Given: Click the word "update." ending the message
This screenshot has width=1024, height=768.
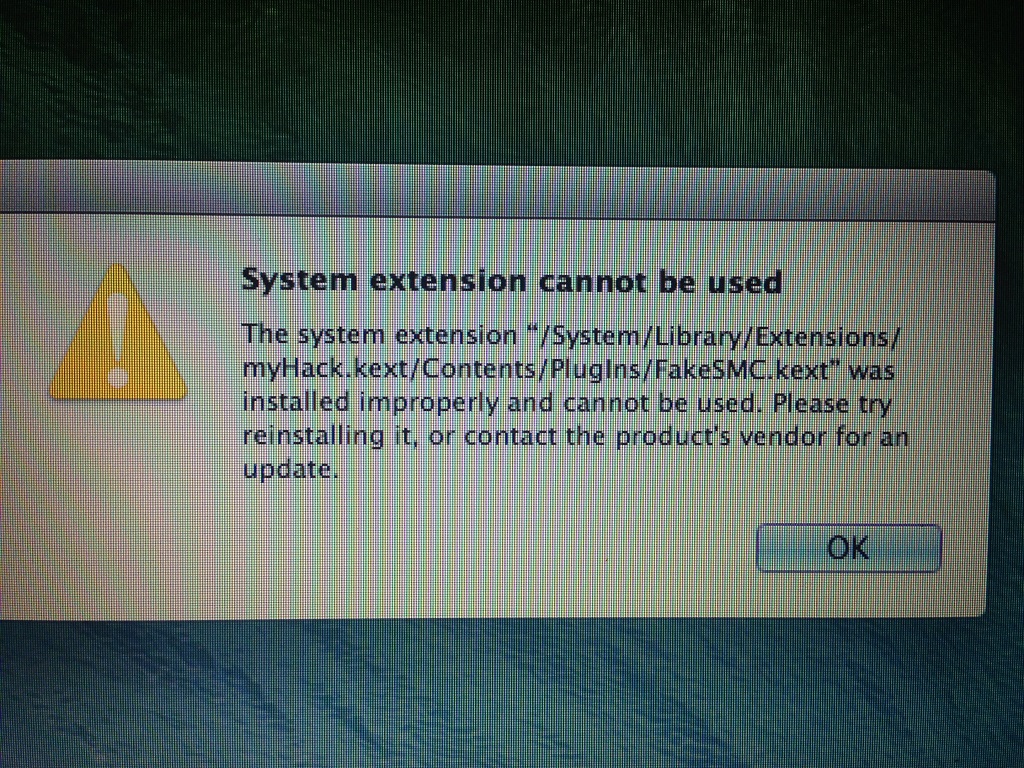Looking at the screenshot, I should (291, 470).
